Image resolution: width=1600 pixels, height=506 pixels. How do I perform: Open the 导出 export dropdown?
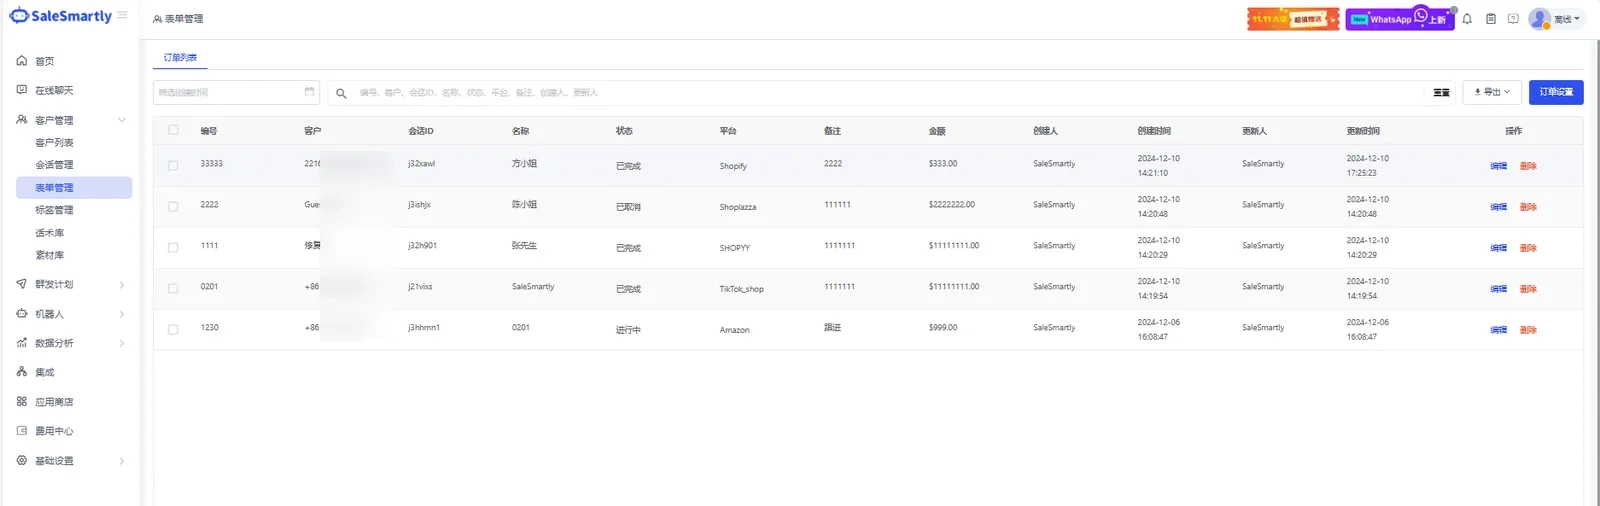(x=1492, y=92)
